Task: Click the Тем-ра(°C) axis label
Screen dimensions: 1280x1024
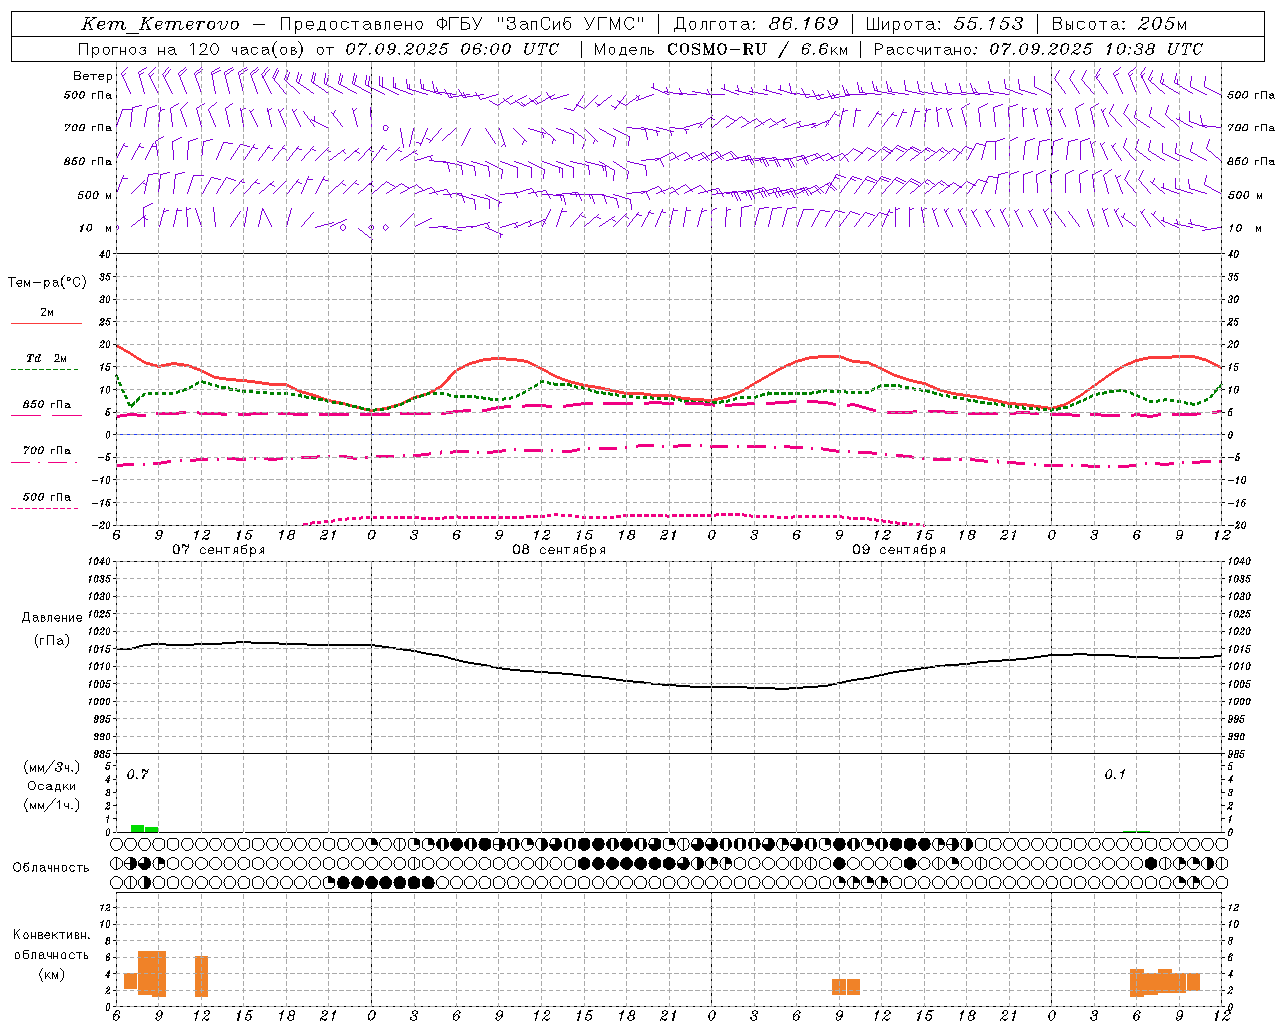Action: (x=47, y=283)
